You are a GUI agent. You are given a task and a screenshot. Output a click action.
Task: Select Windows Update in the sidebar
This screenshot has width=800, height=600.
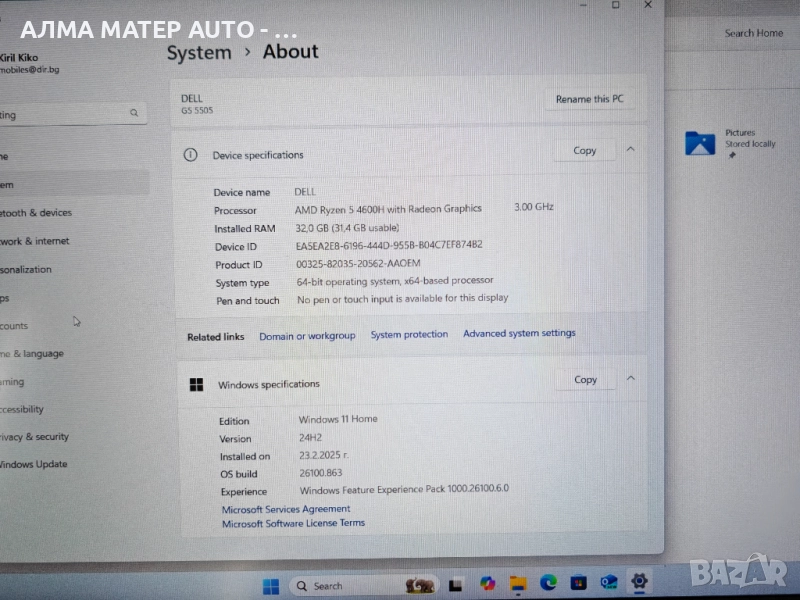click(34, 464)
